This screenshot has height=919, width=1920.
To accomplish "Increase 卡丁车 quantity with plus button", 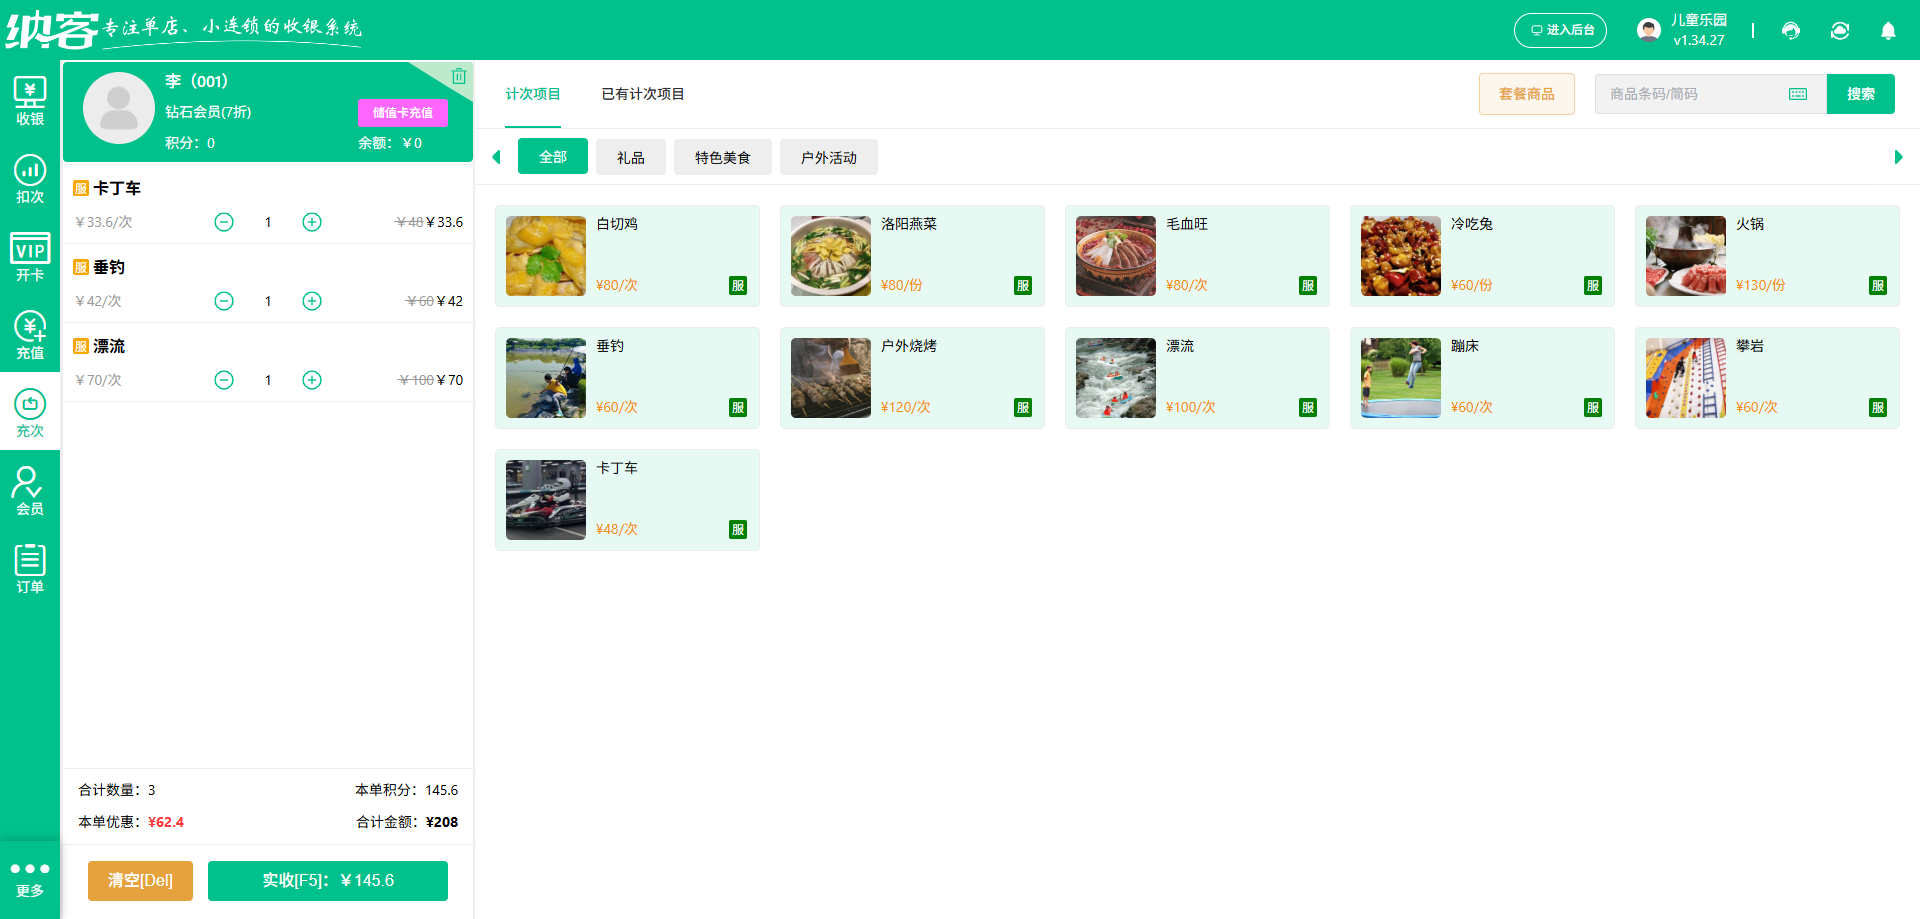I will point(312,222).
